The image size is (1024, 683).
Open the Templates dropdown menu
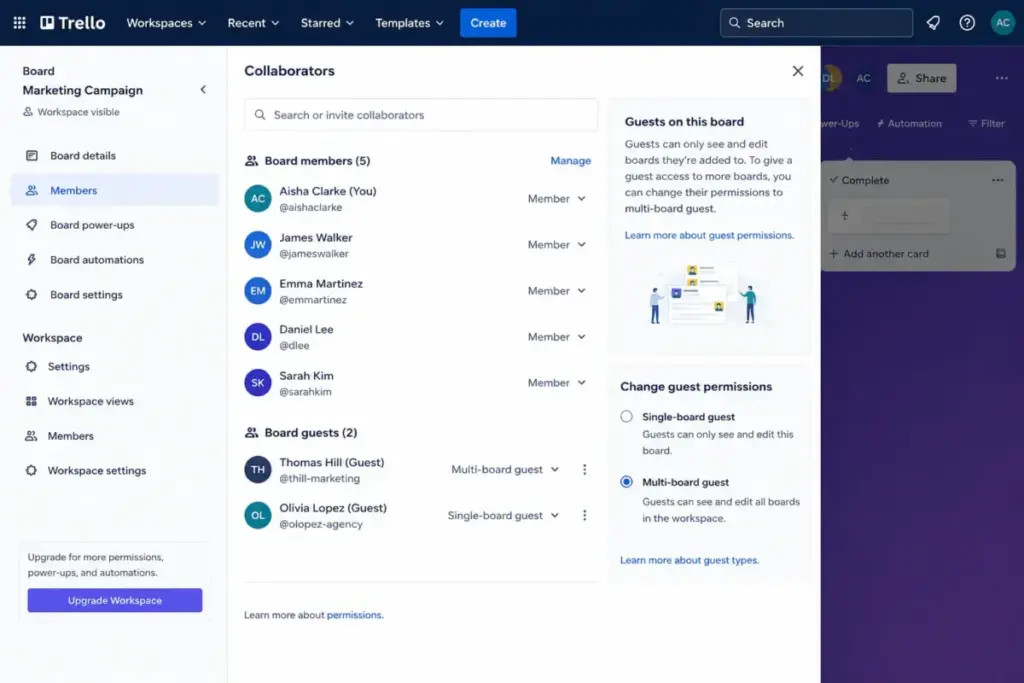pyautogui.click(x=409, y=23)
